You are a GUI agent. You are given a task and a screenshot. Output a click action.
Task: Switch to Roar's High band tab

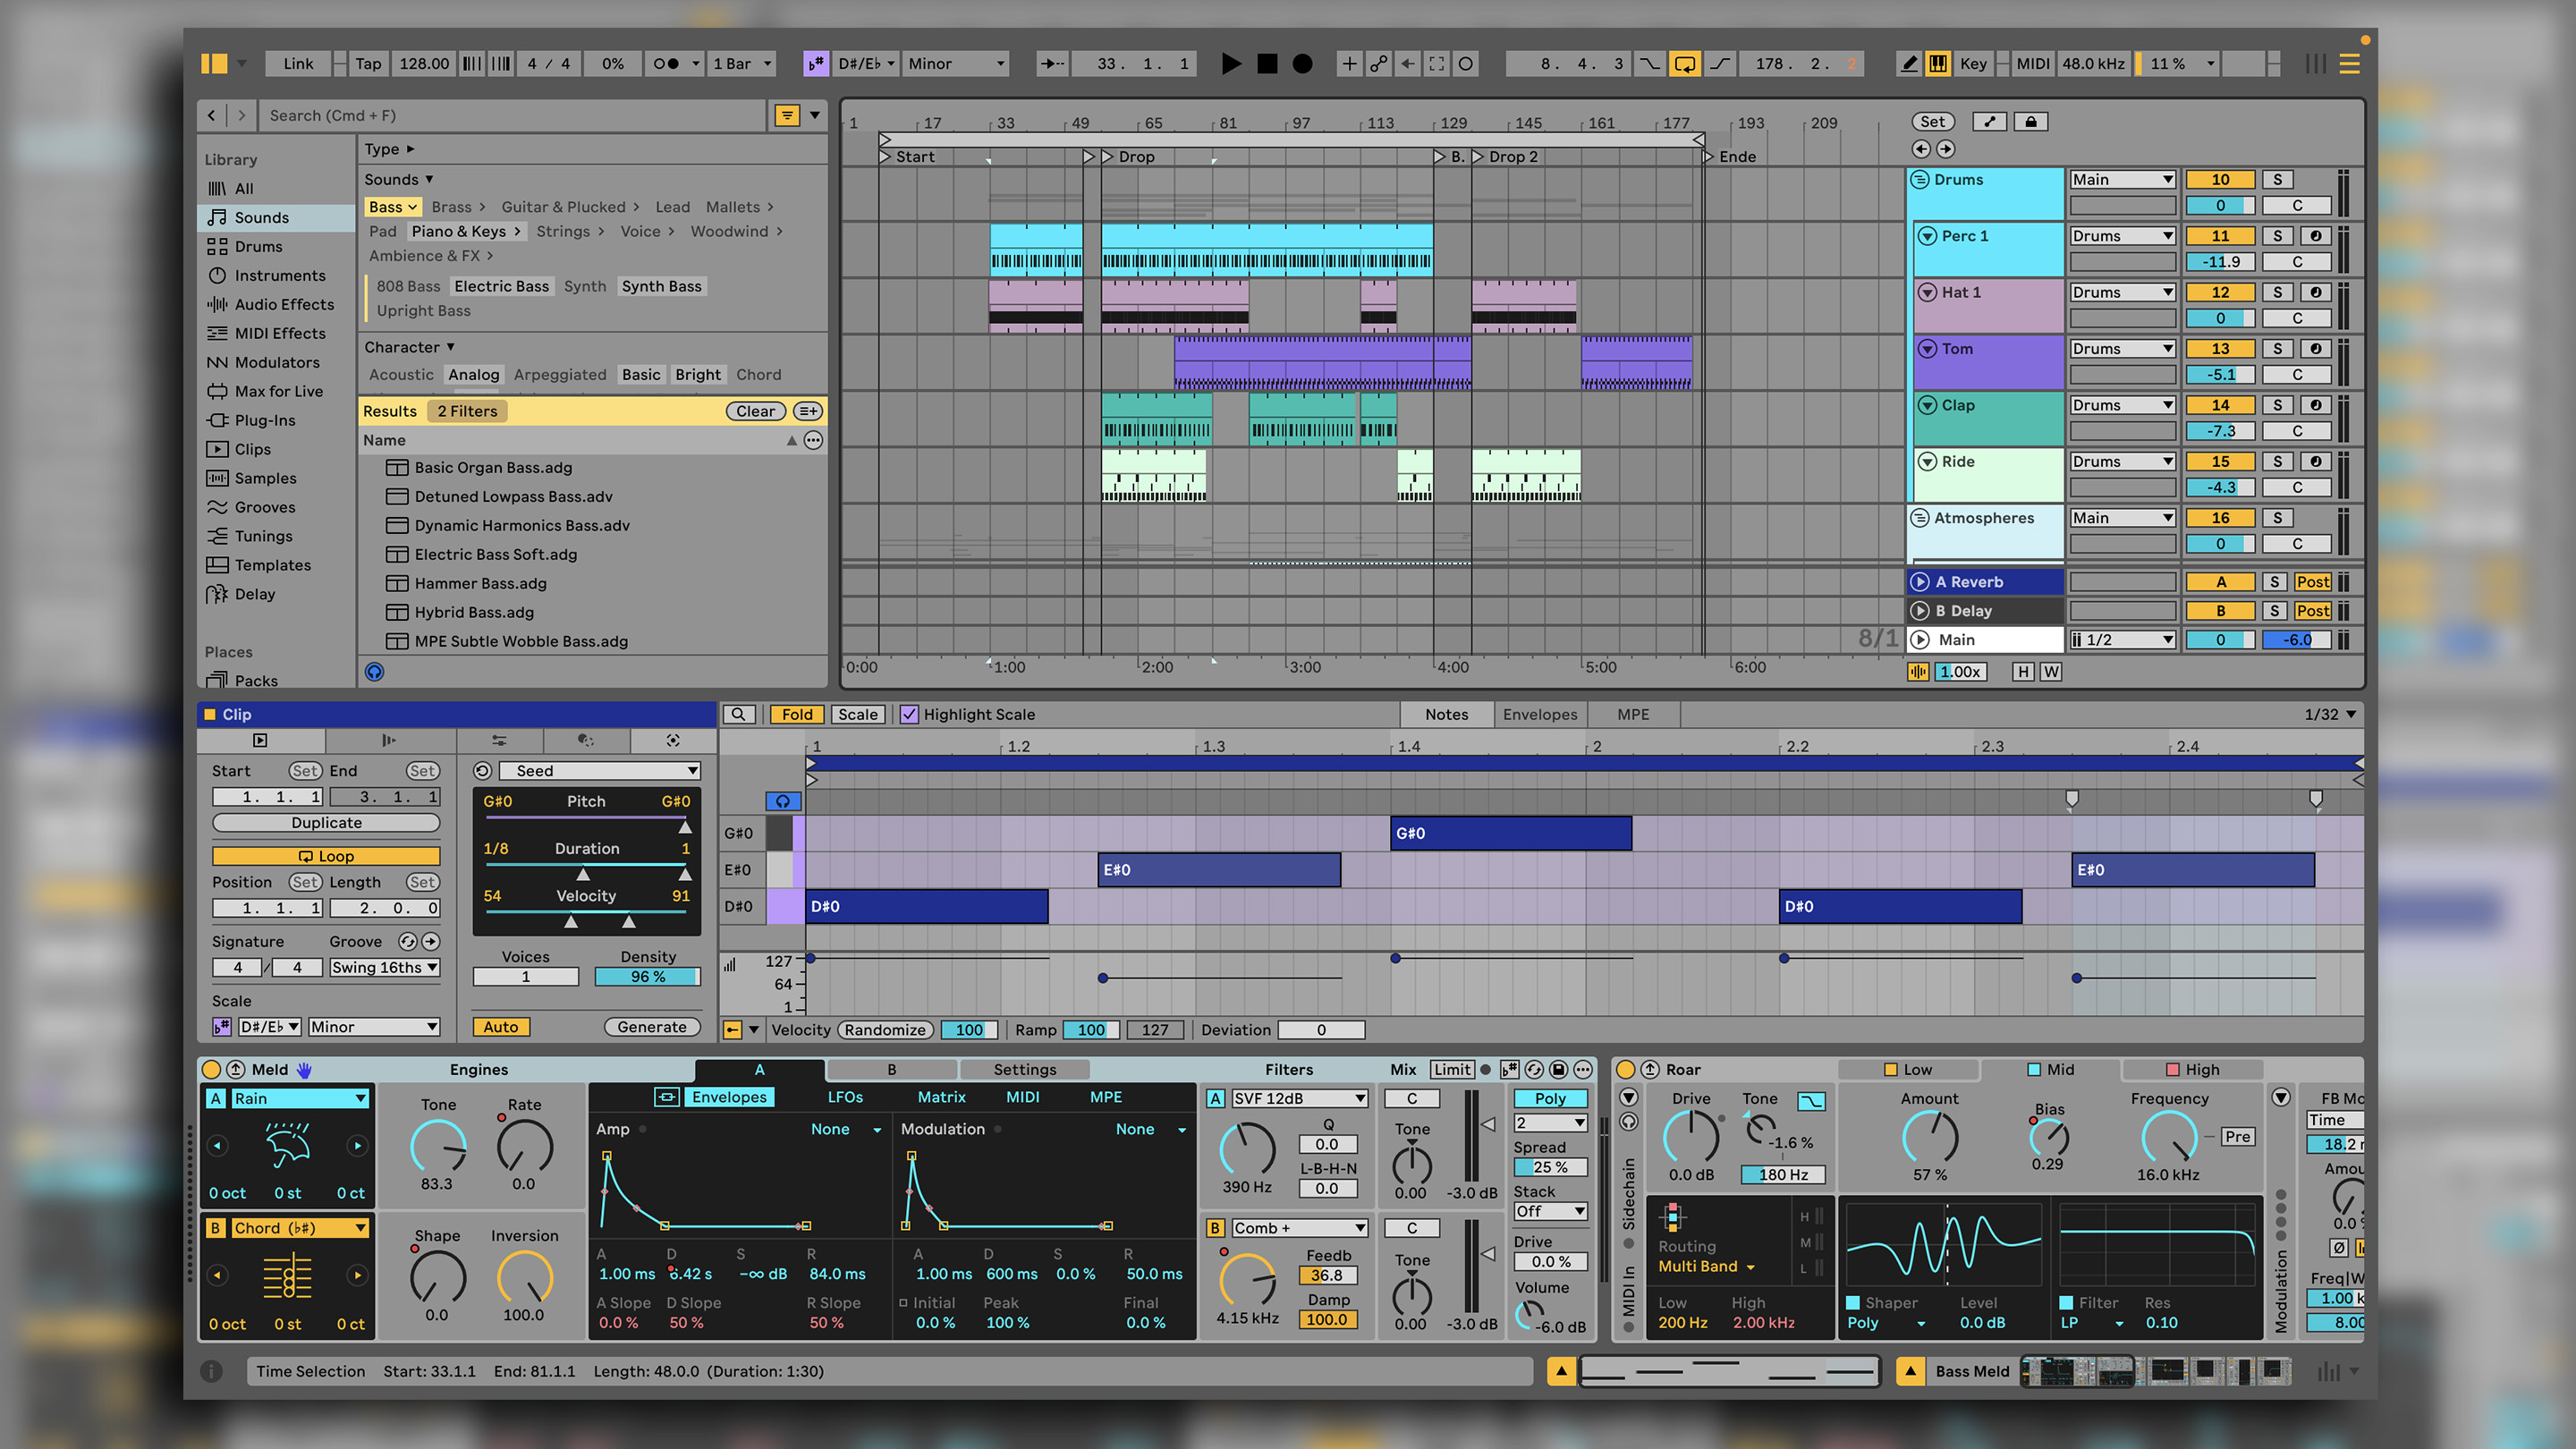point(2192,1069)
